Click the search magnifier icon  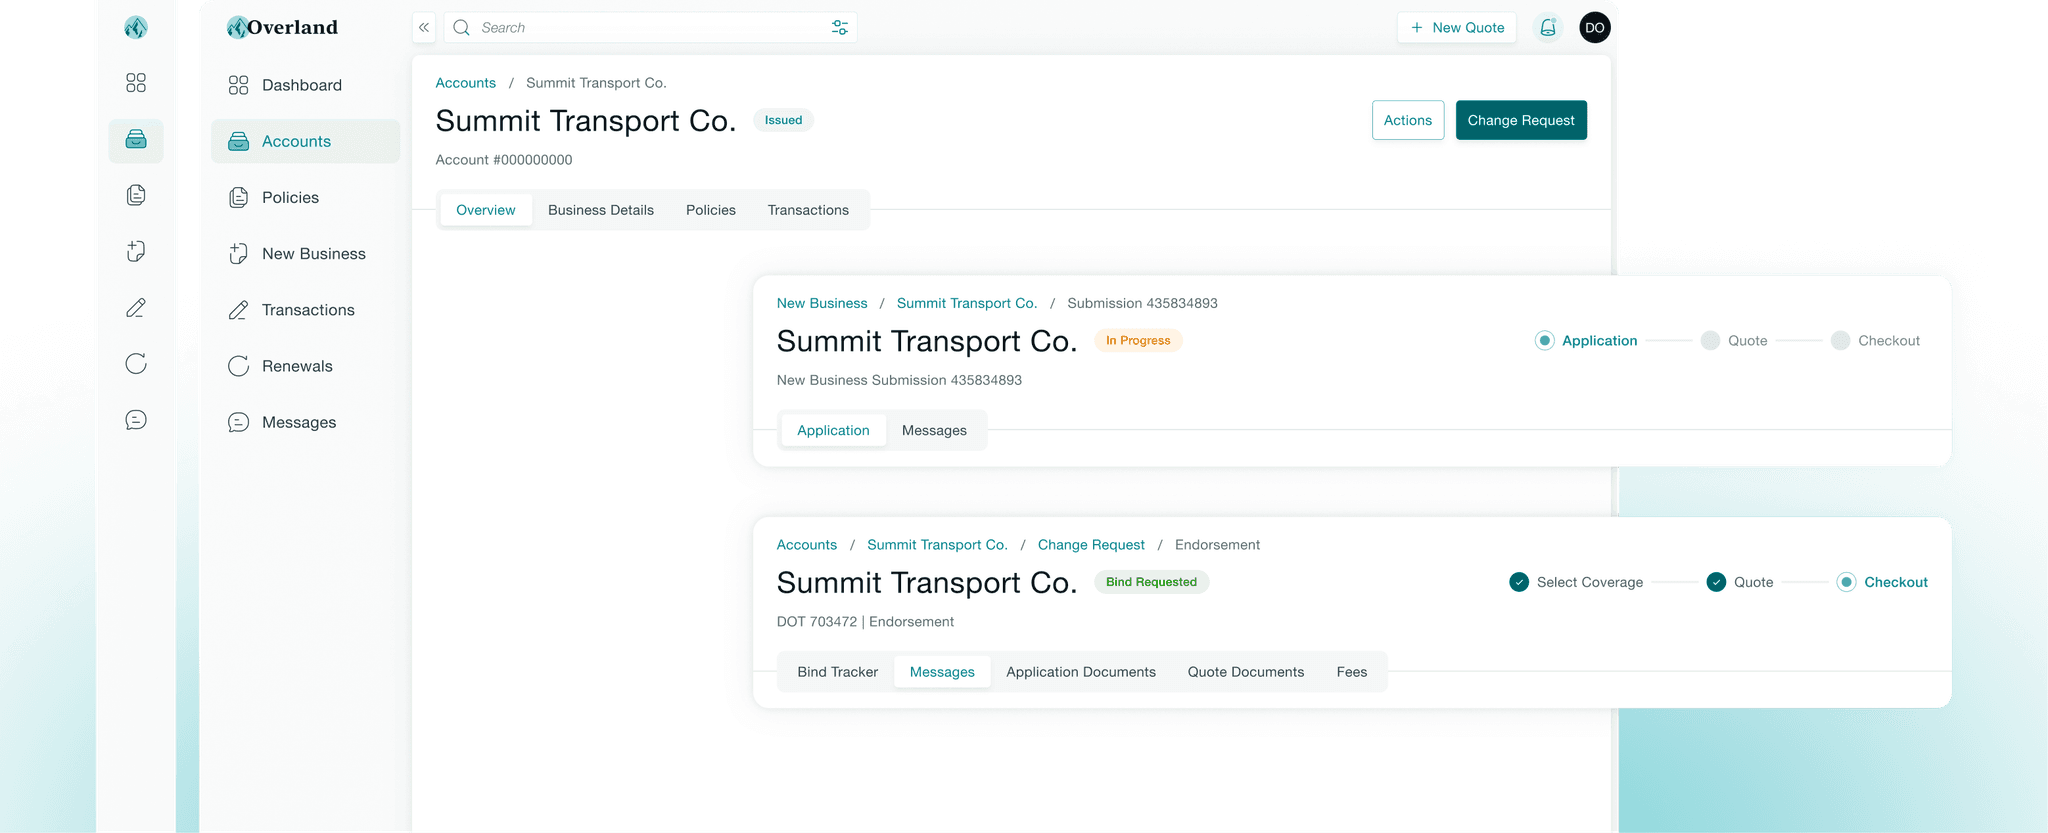click(461, 28)
